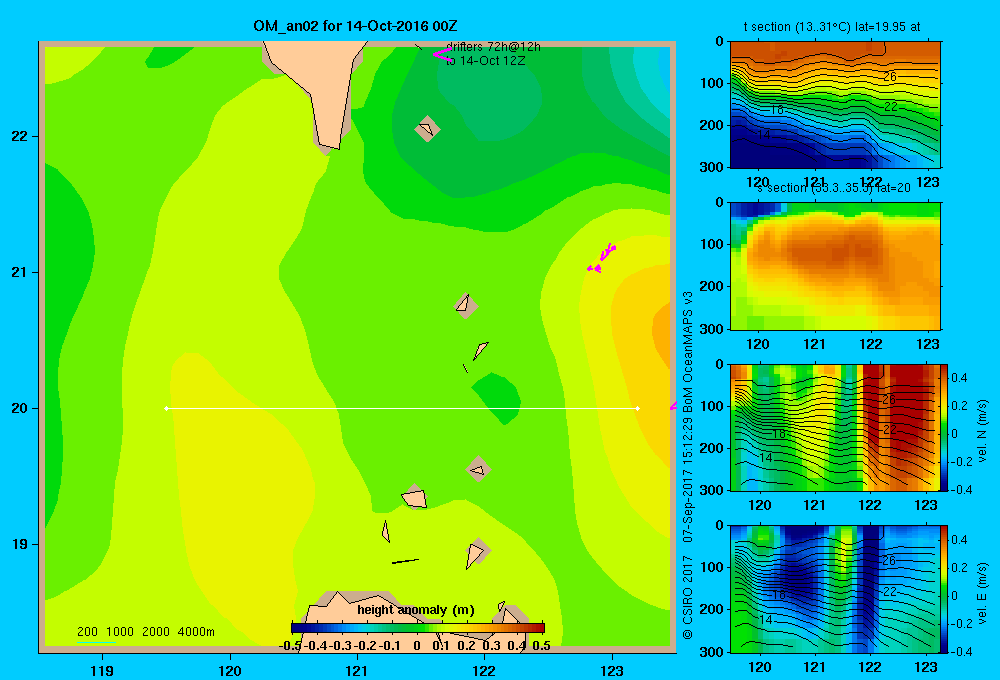
Task: Open the eastward velocity section panel
Action: [835, 589]
